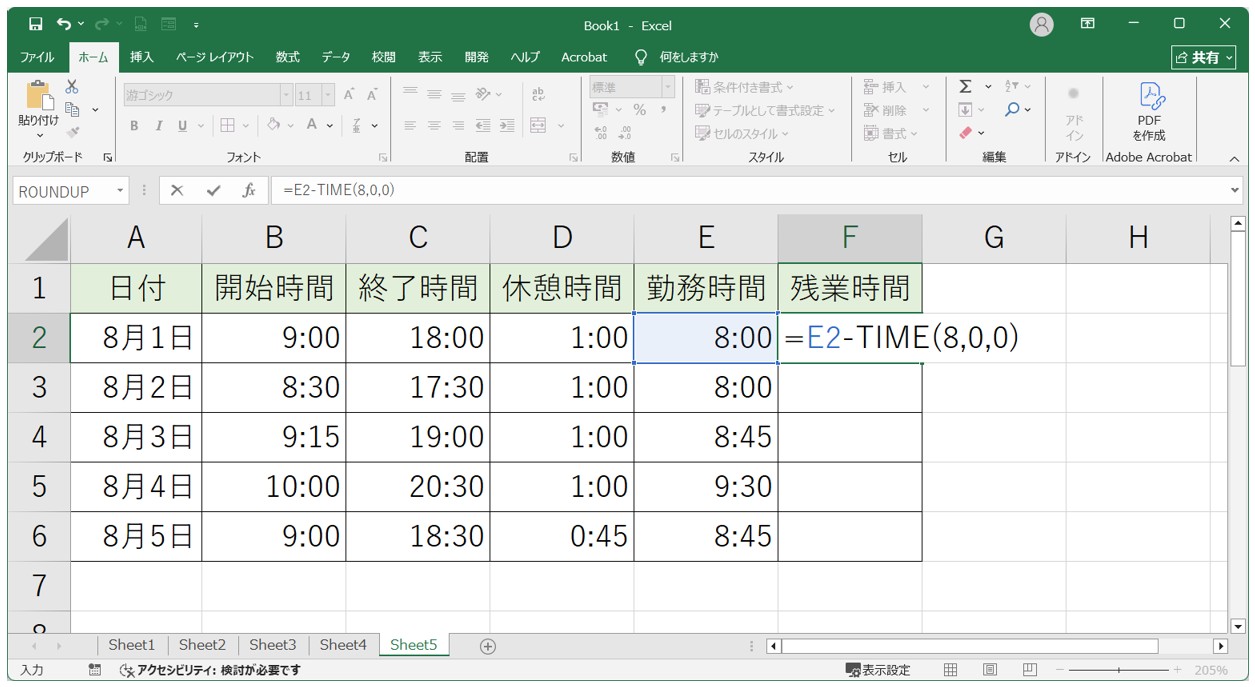The width and height of the screenshot is (1255, 687).
Task: Click the 205% zoom level
Action: (1211, 670)
